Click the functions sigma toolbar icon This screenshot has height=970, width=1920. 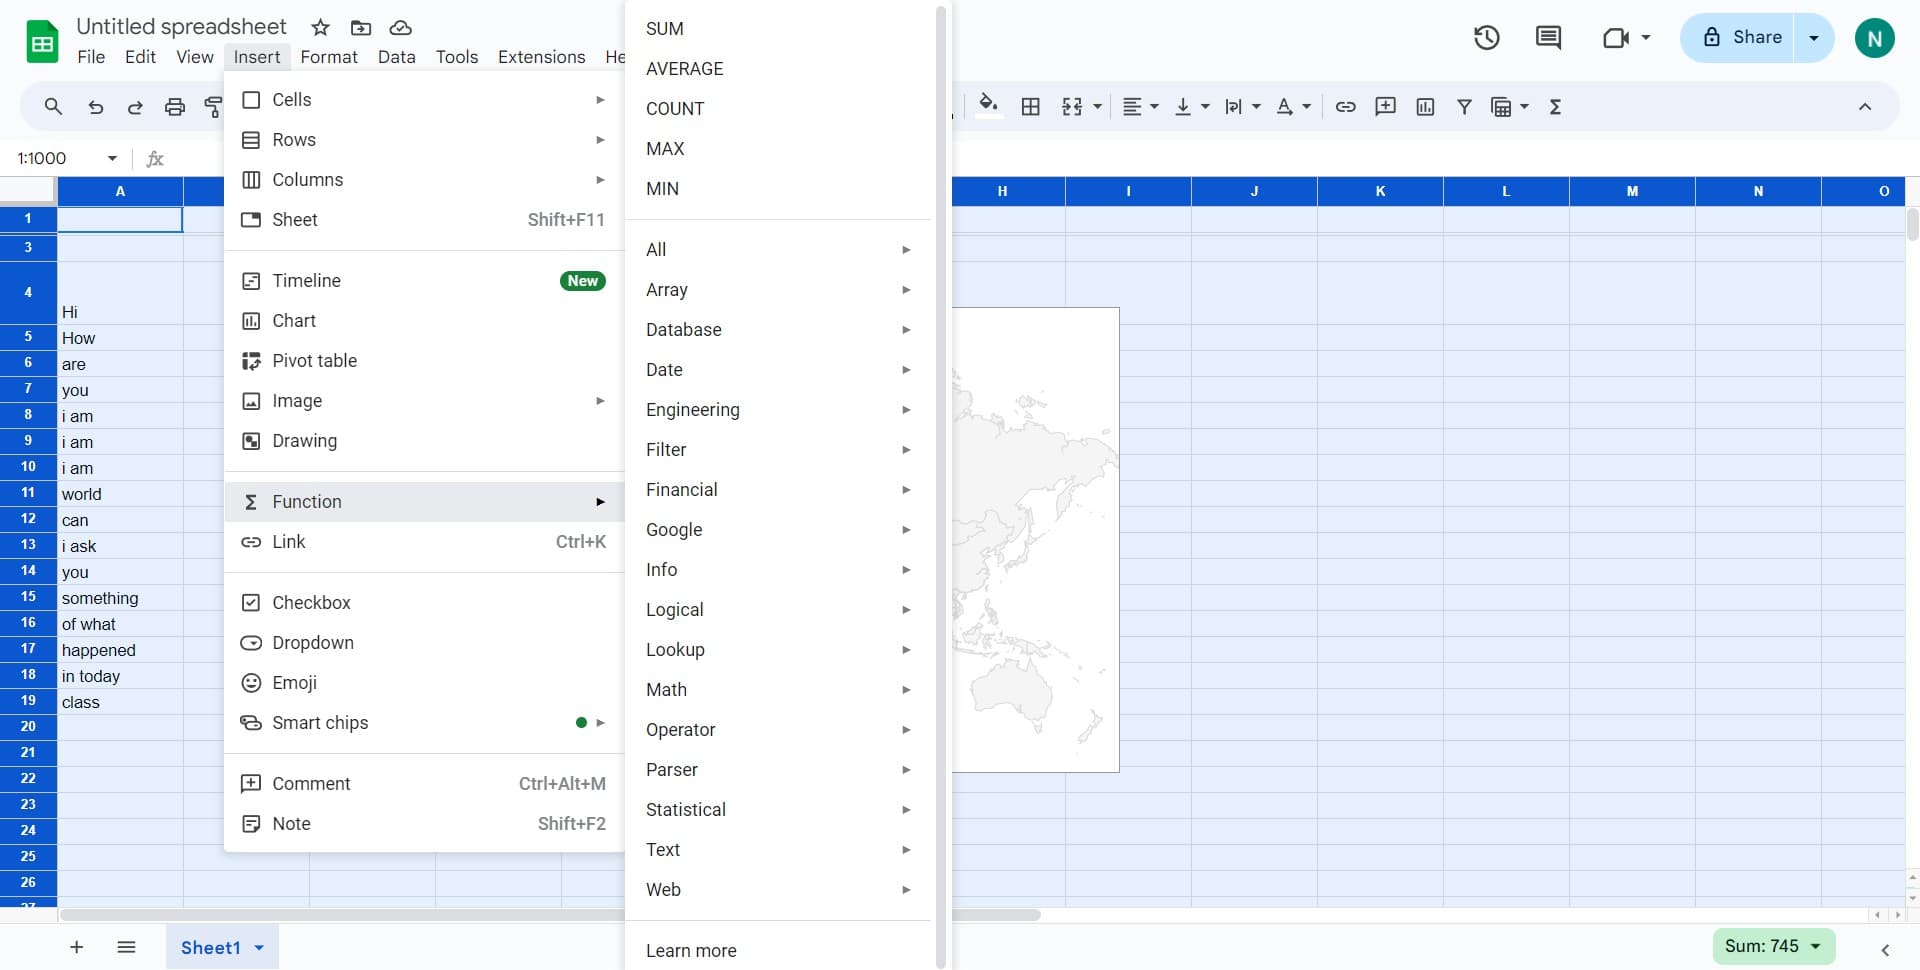click(1555, 107)
